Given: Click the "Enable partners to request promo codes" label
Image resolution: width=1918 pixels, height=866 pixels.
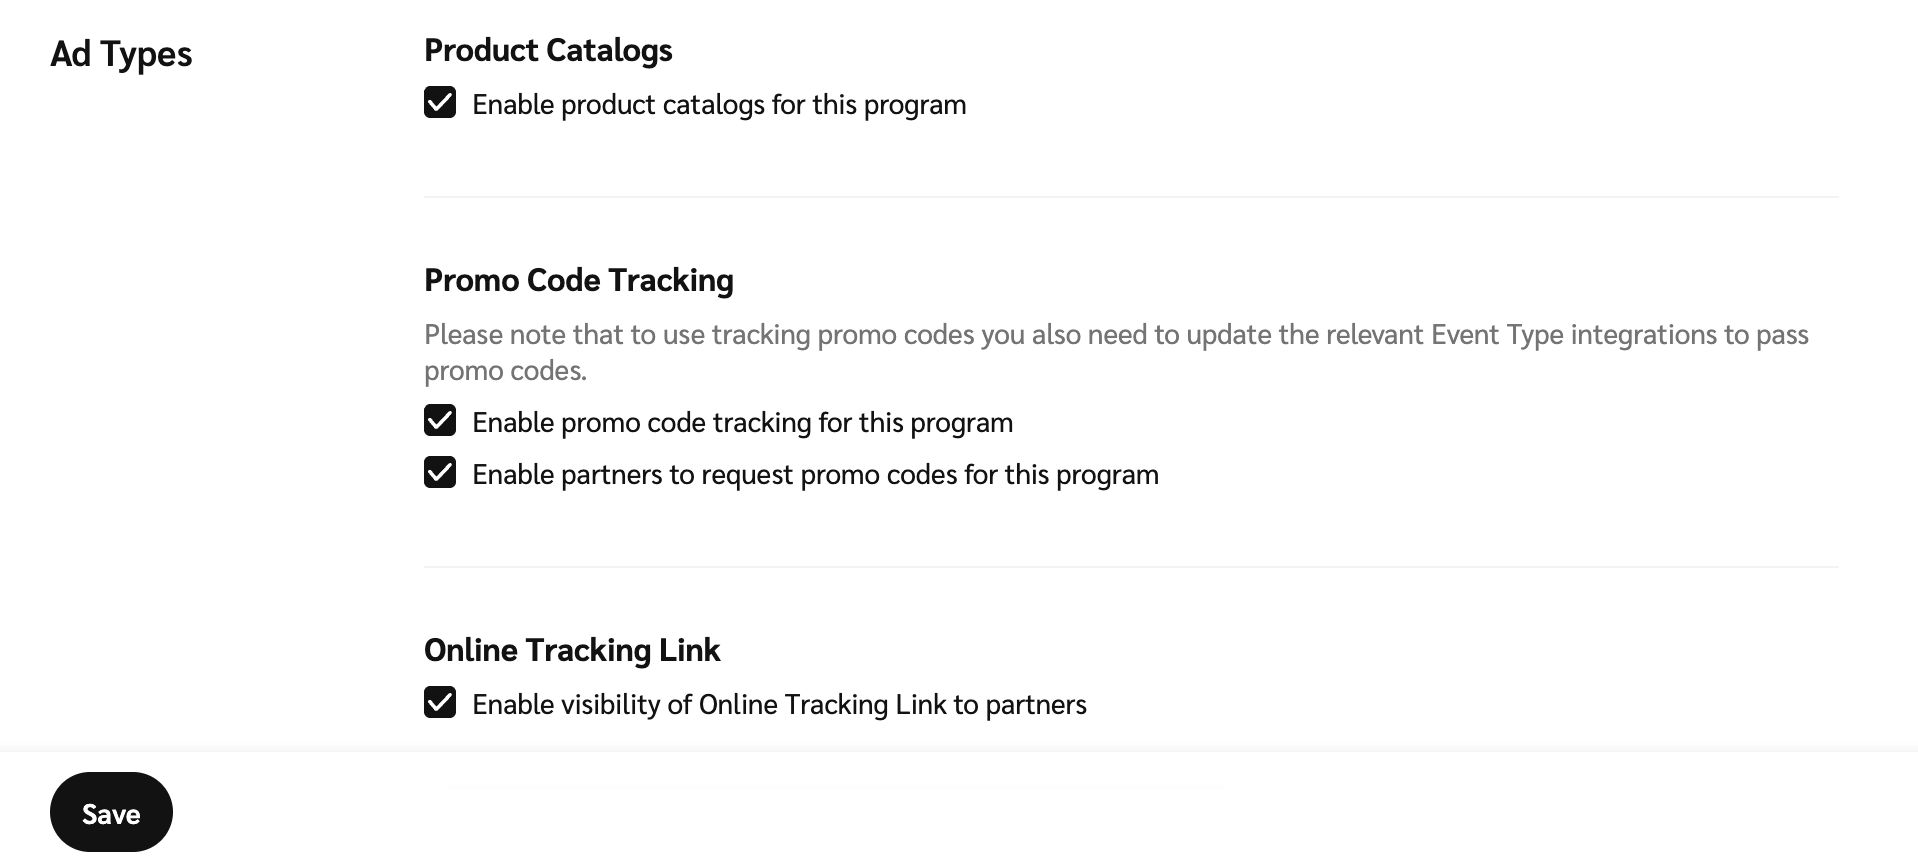Looking at the screenshot, I should (815, 475).
